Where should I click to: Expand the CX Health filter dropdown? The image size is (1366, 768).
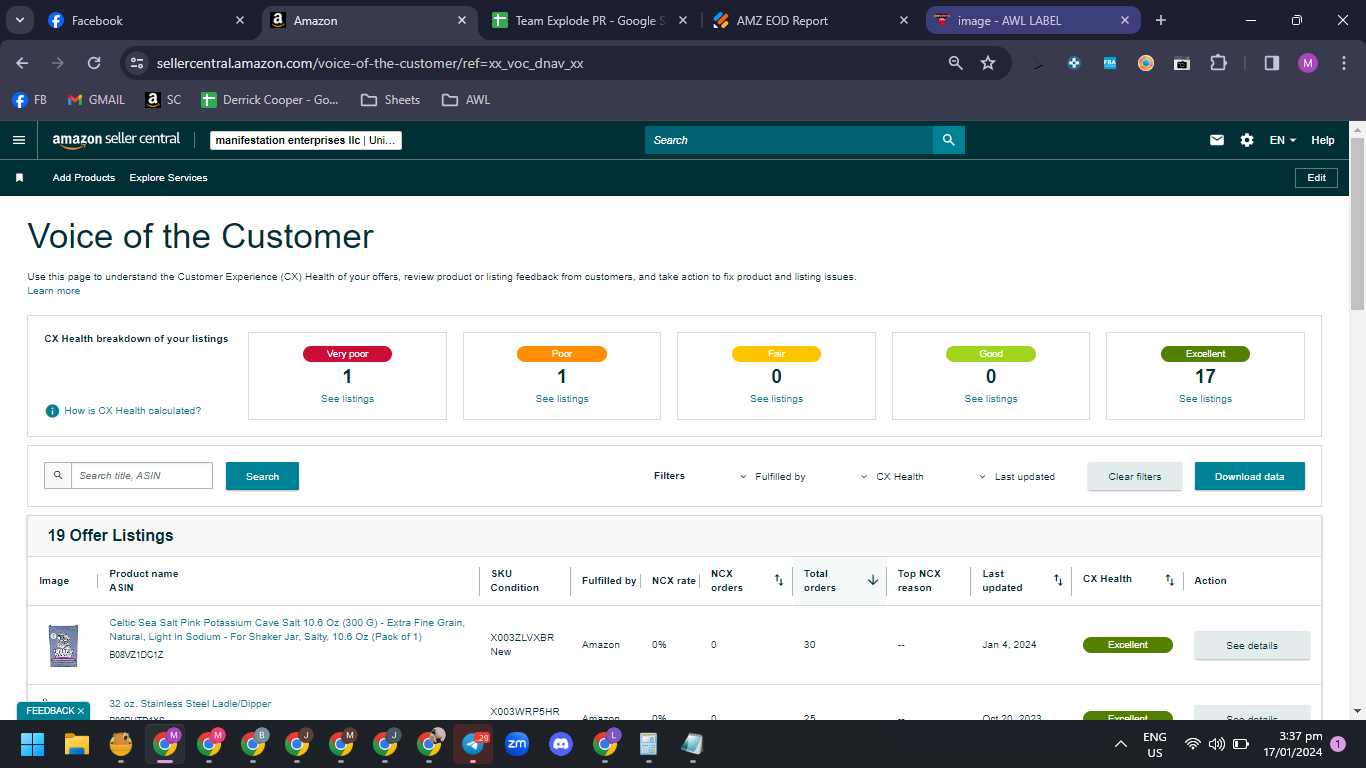click(x=892, y=477)
